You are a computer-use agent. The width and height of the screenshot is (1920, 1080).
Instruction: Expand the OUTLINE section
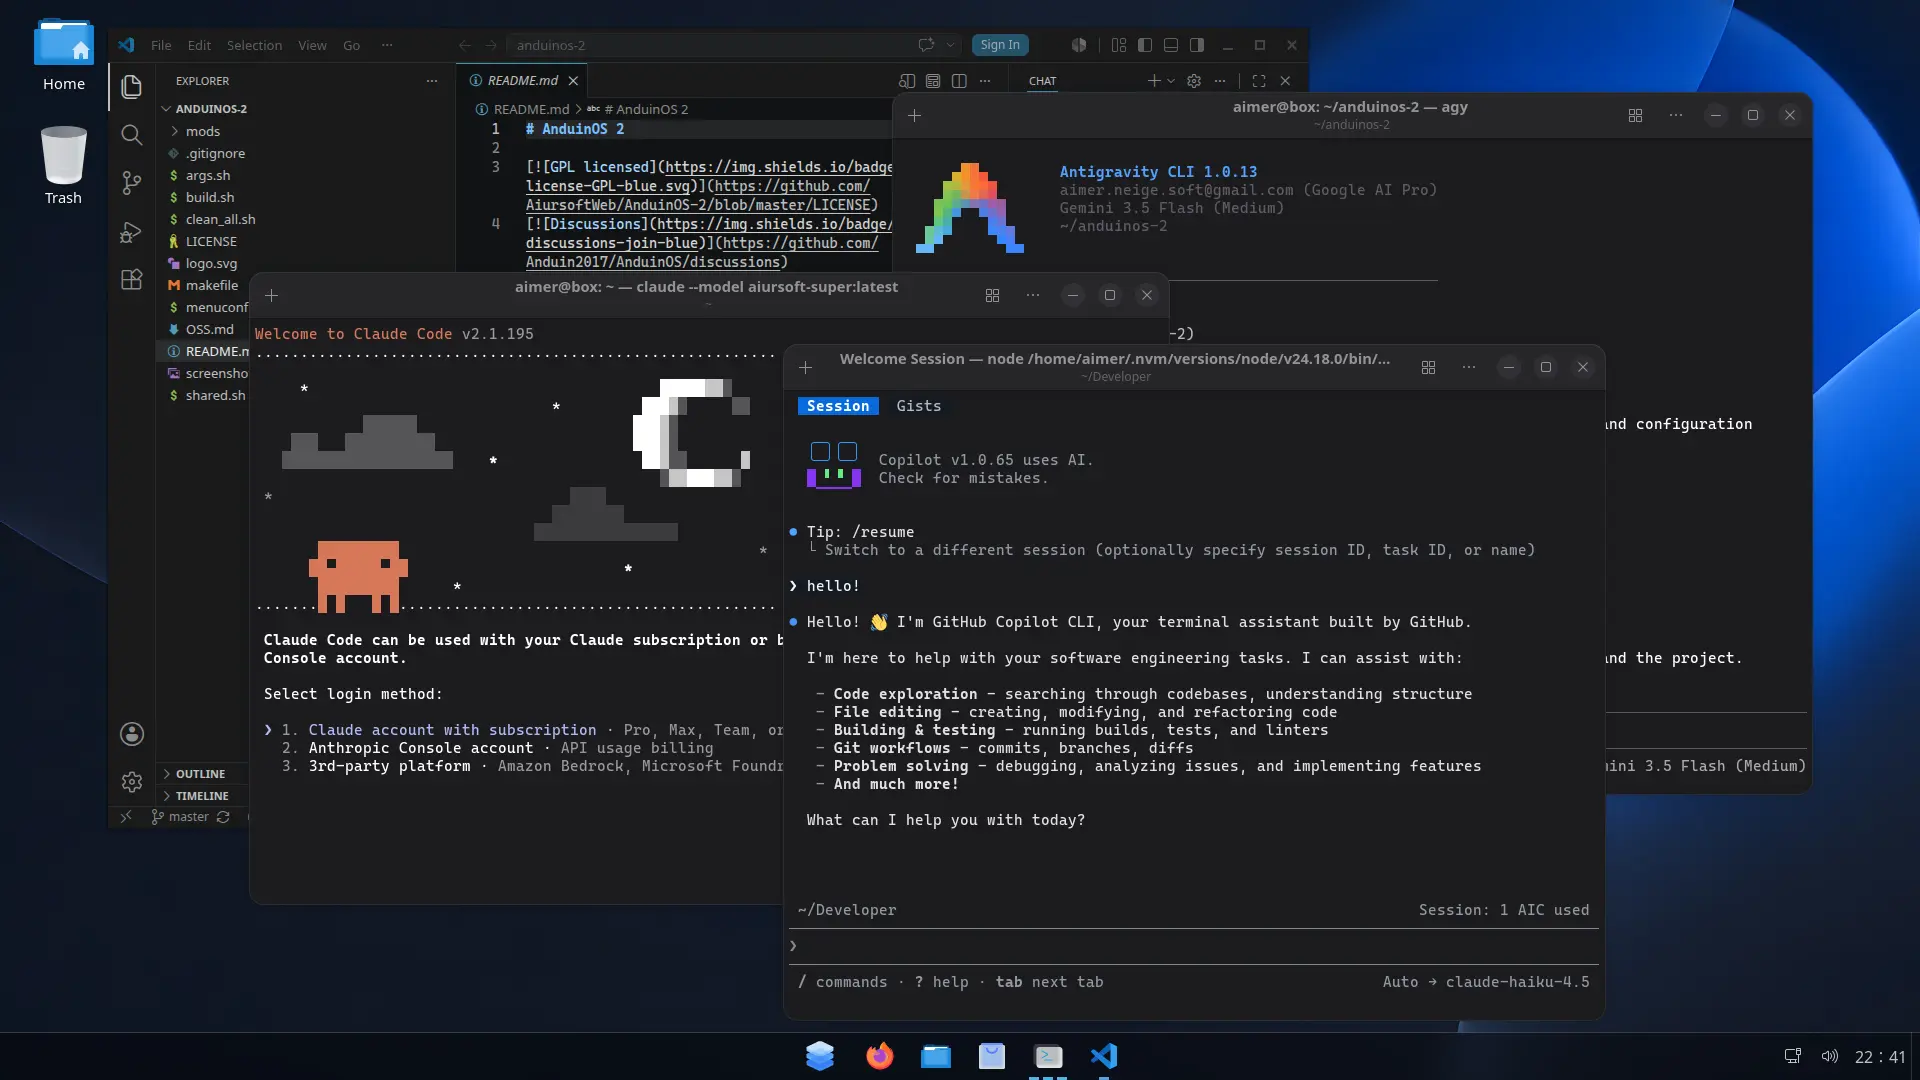pyautogui.click(x=200, y=774)
